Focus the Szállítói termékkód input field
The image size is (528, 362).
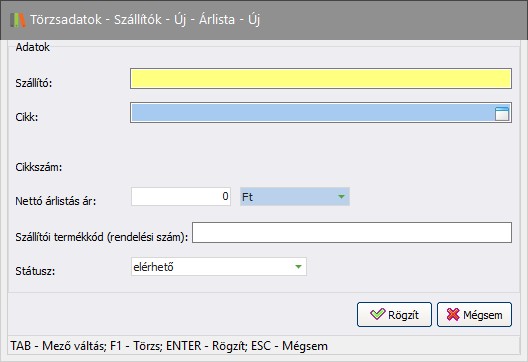(352, 232)
